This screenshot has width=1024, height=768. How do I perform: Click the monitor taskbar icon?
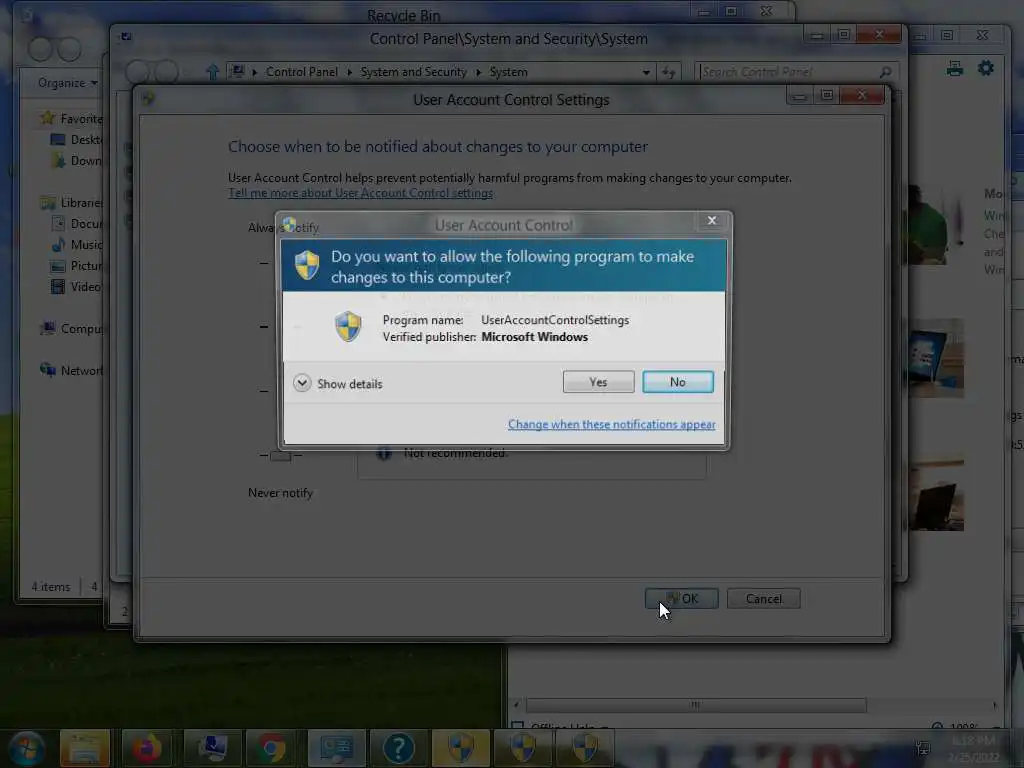point(212,748)
